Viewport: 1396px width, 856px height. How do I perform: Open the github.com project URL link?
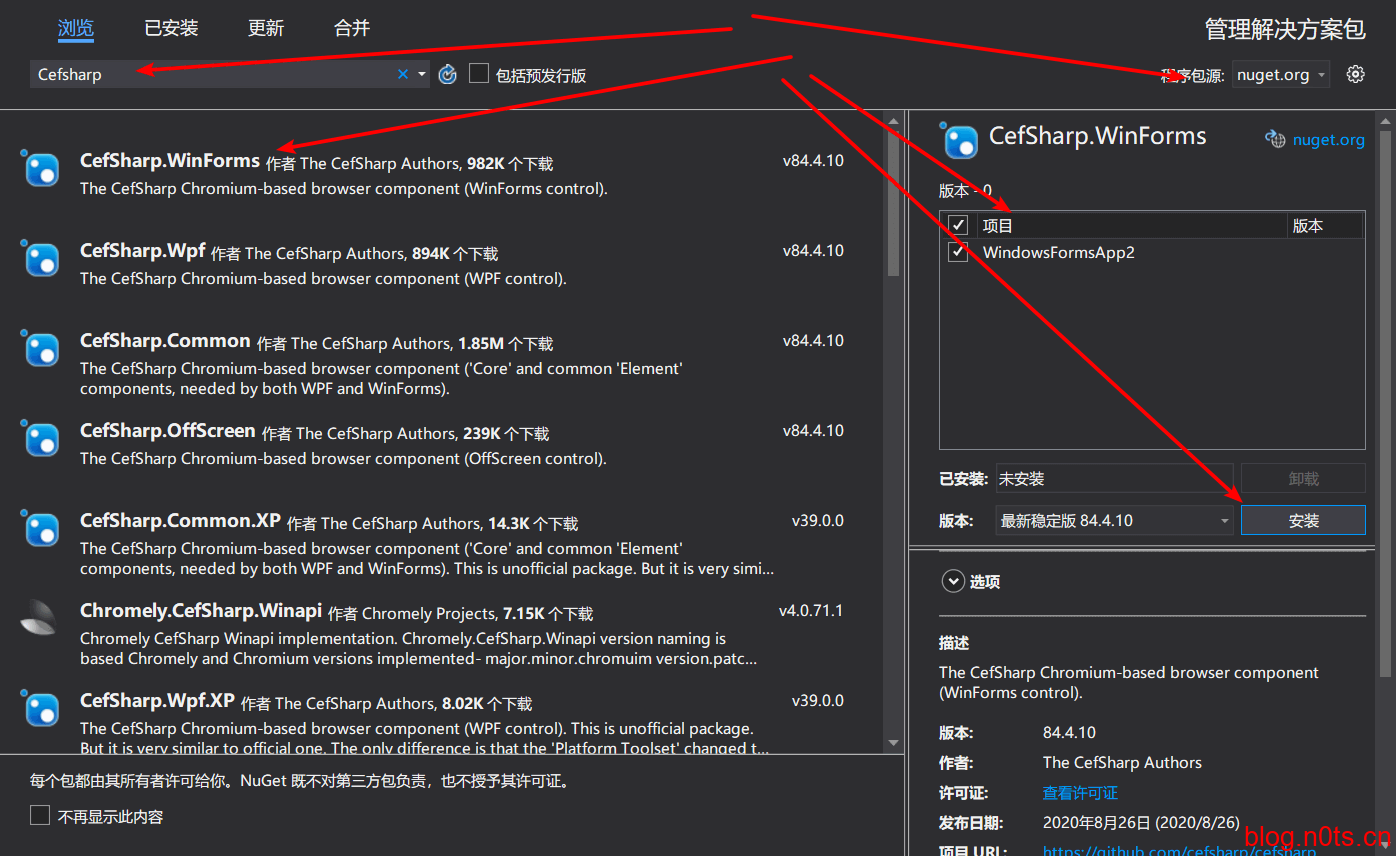(1179, 850)
